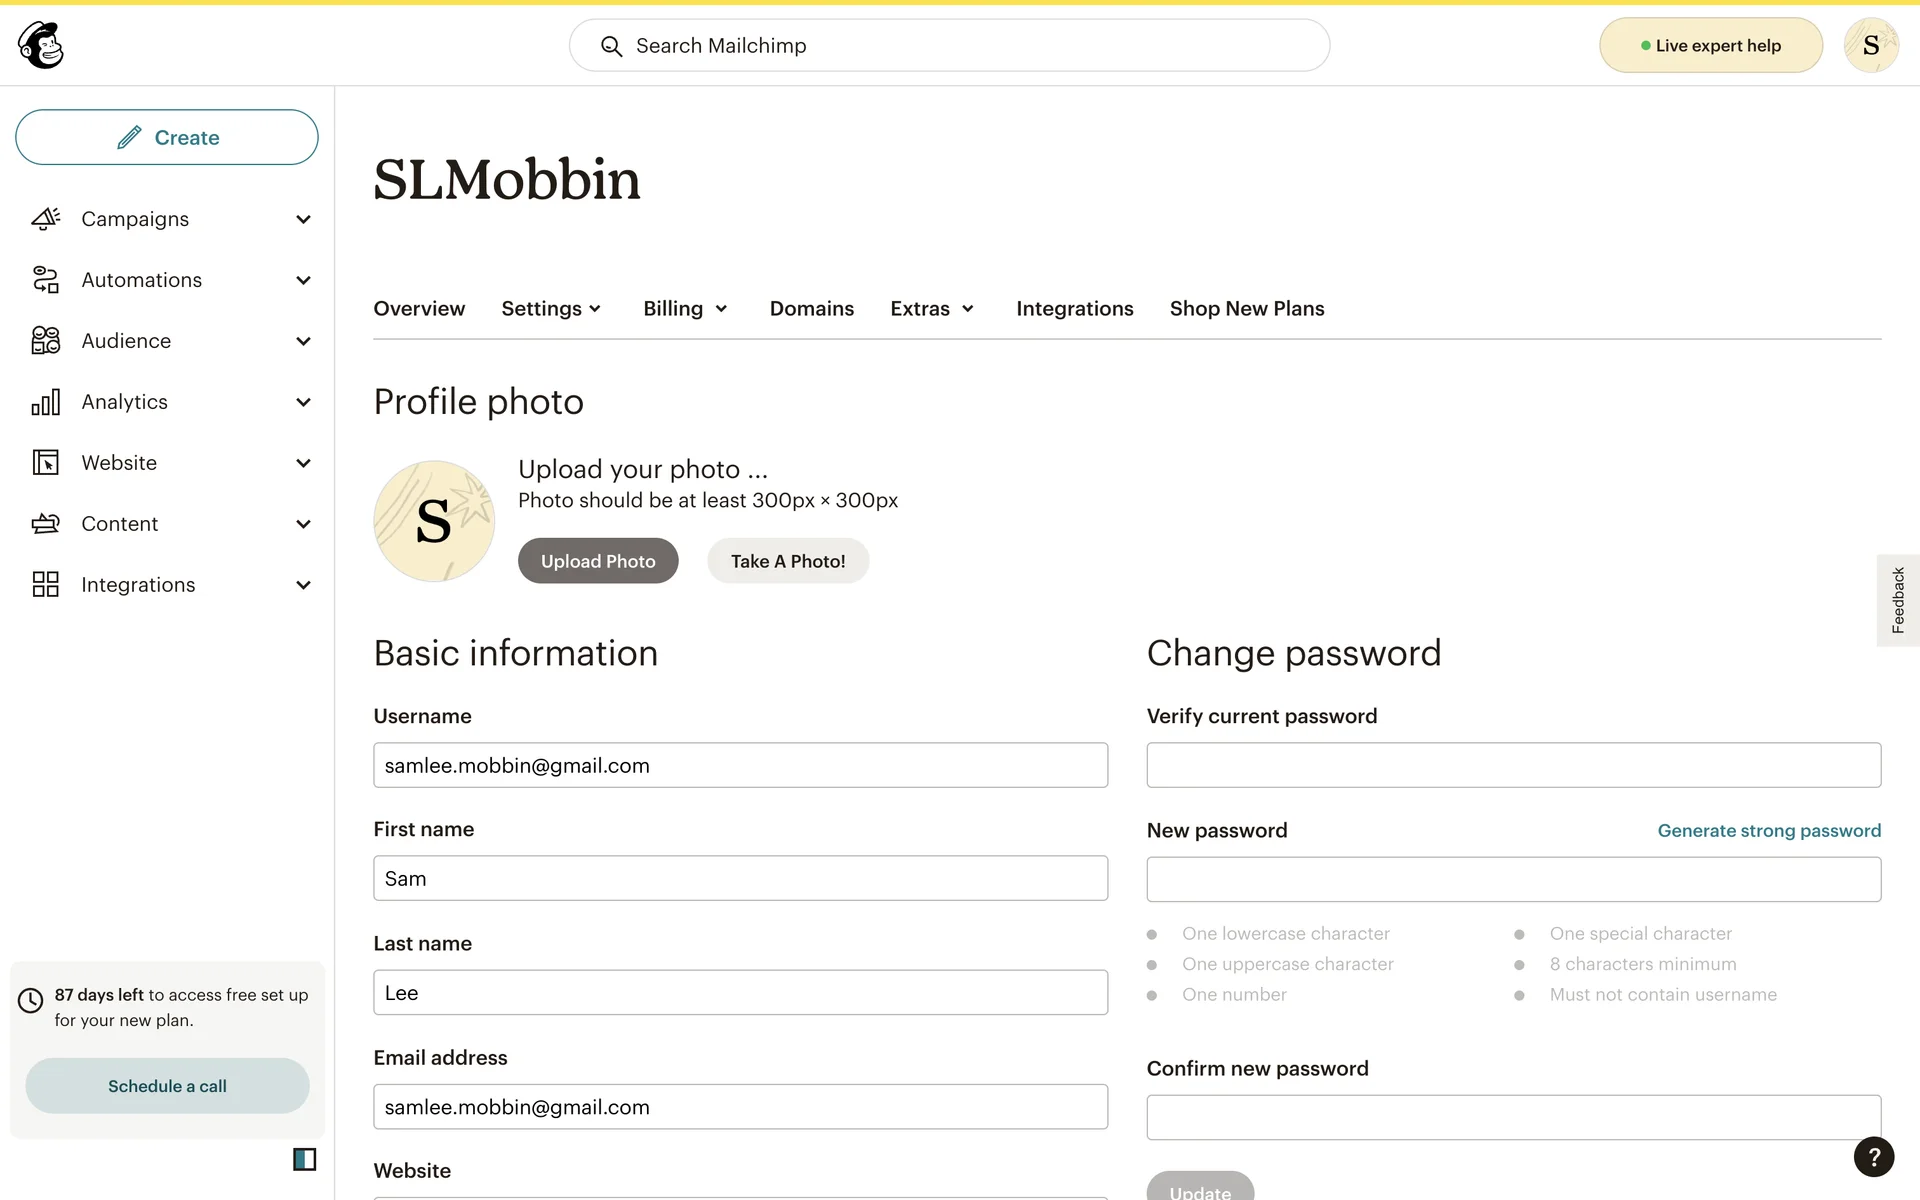Screen dimensions: 1920x1200
Task: Click the Campaigns megaphone icon
Action: point(46,219)
